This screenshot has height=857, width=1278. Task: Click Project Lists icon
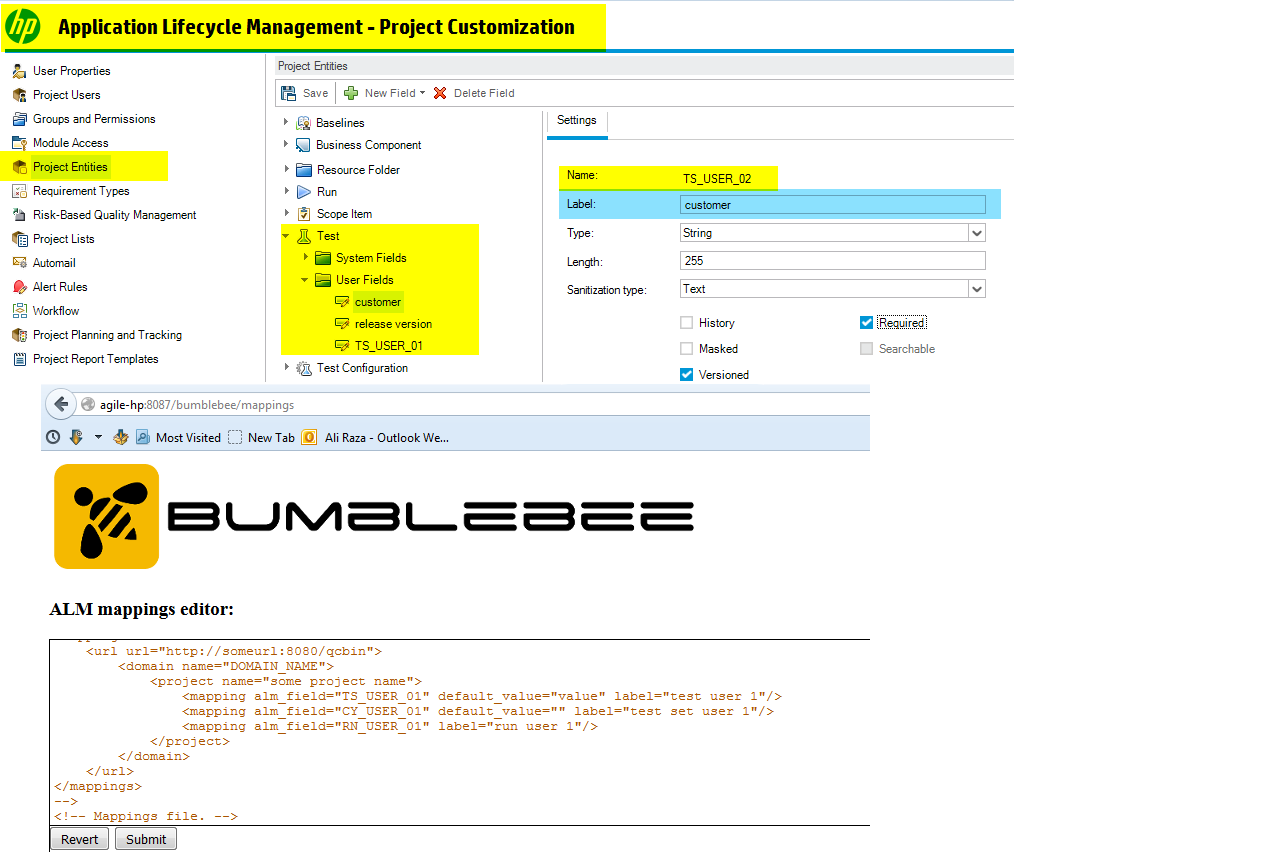click(x=19, y=239)
